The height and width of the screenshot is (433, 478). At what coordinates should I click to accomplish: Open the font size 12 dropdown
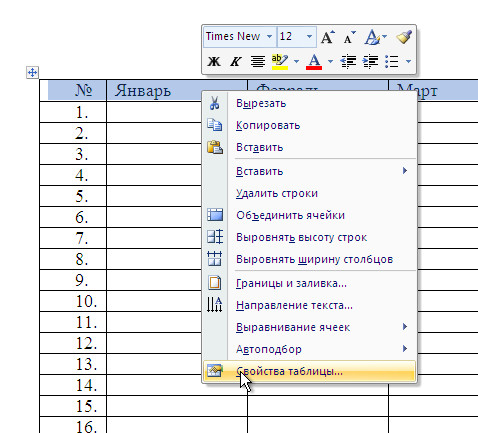coord(309,36)
